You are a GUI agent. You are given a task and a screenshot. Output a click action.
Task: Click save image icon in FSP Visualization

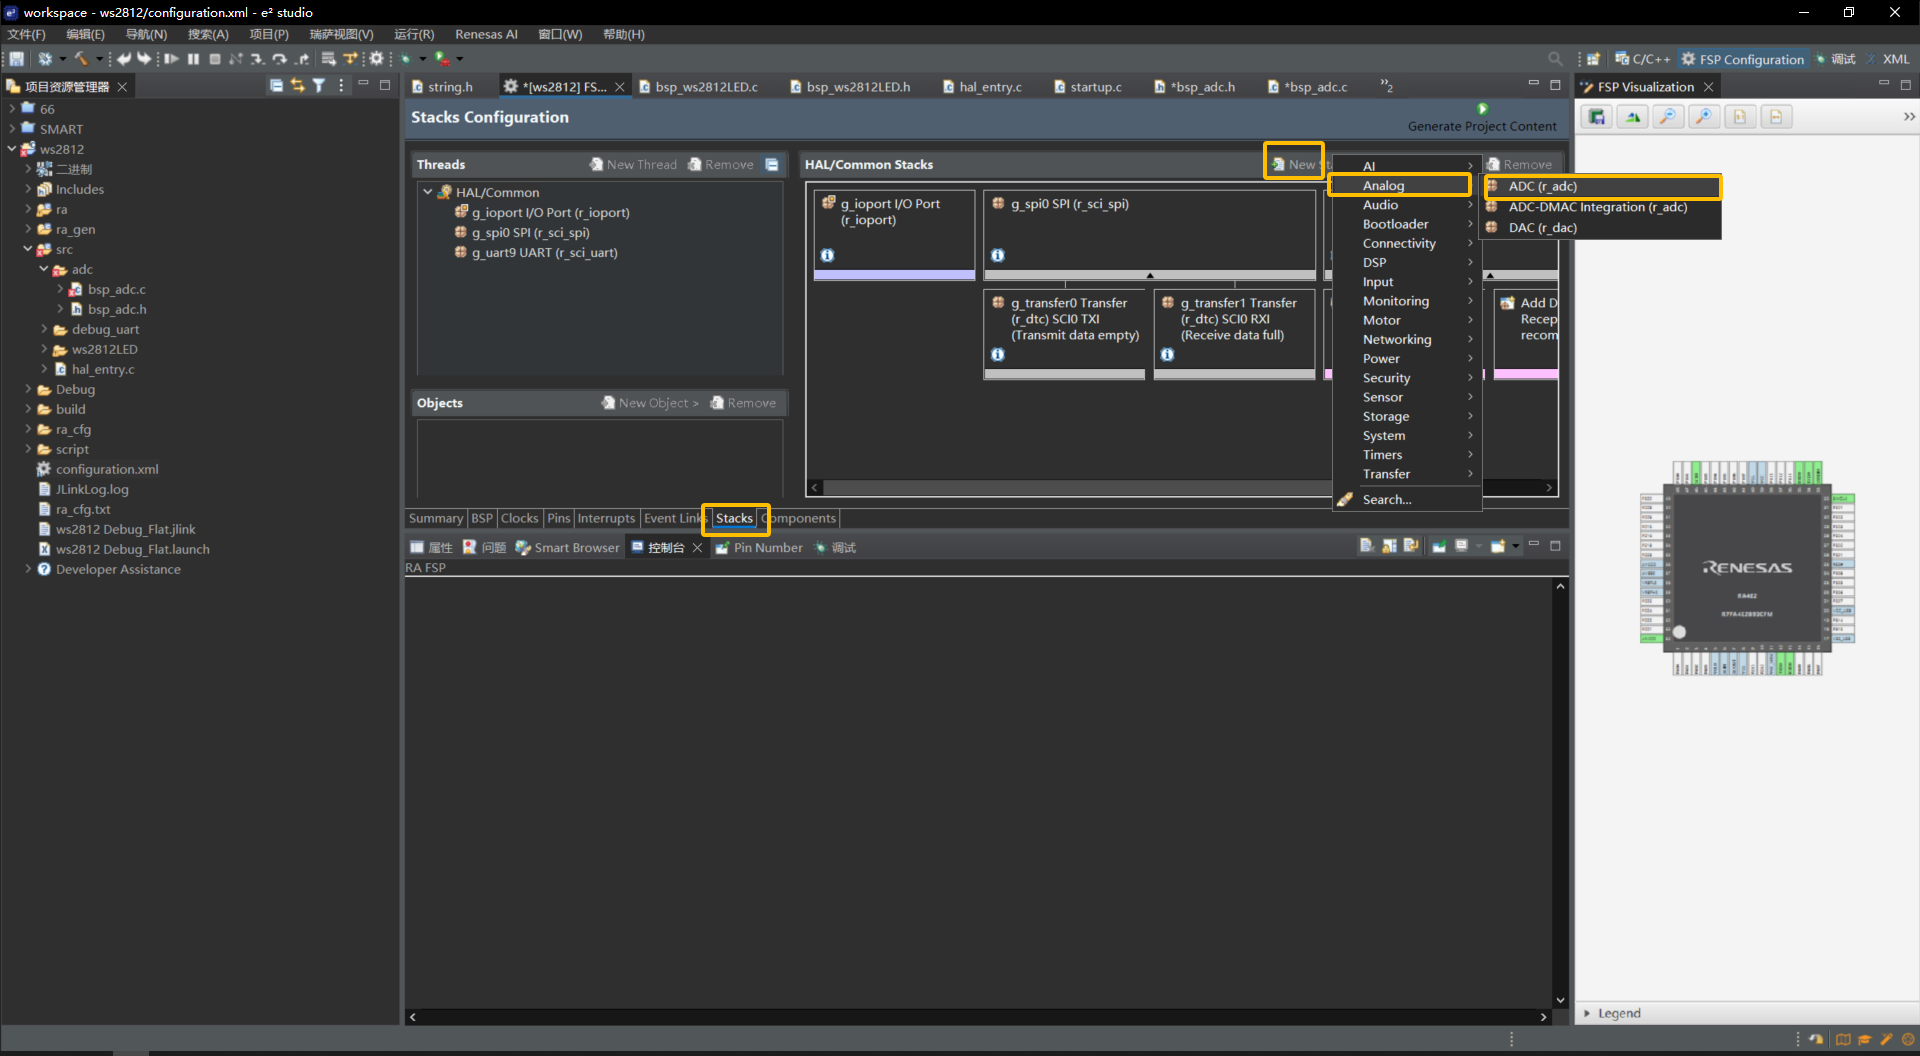tap(1597, 117)
